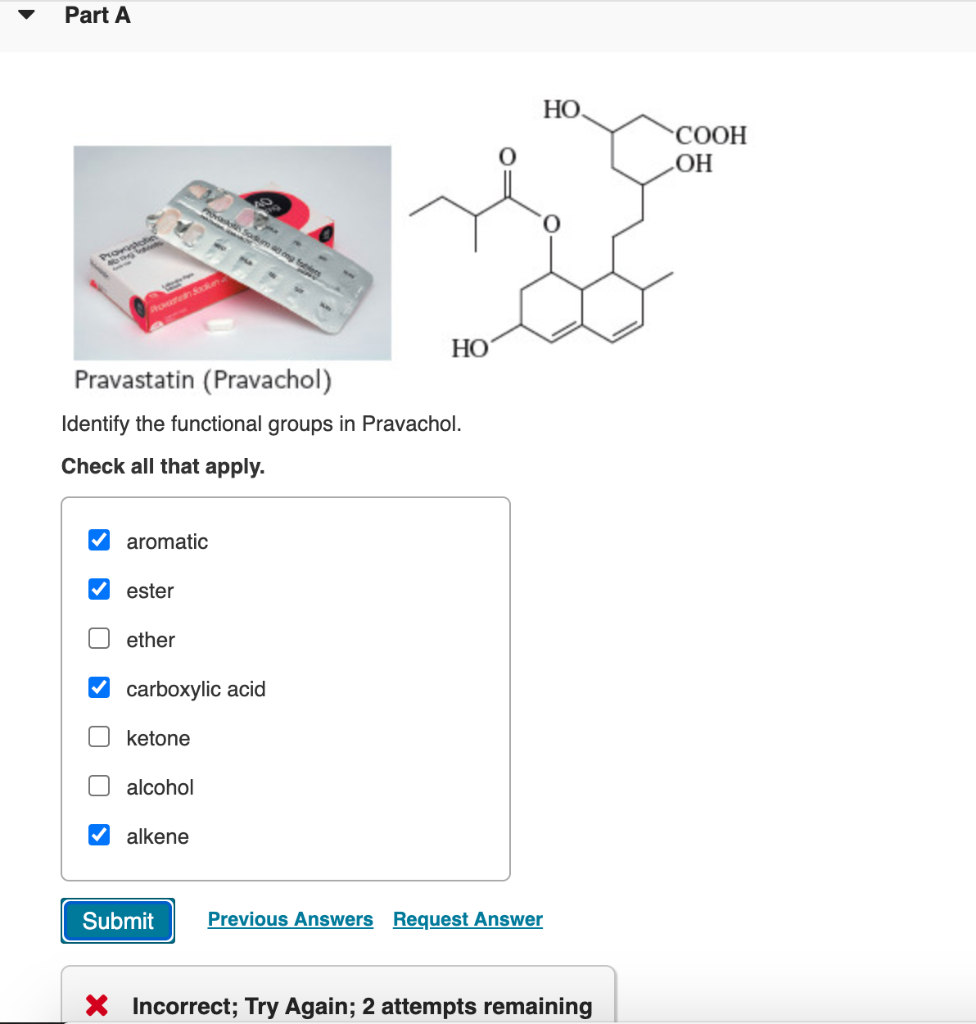This screenshot has height=1024, width=976.
Task: Click the Check all that apply text
Action: [x=163, y=466]
